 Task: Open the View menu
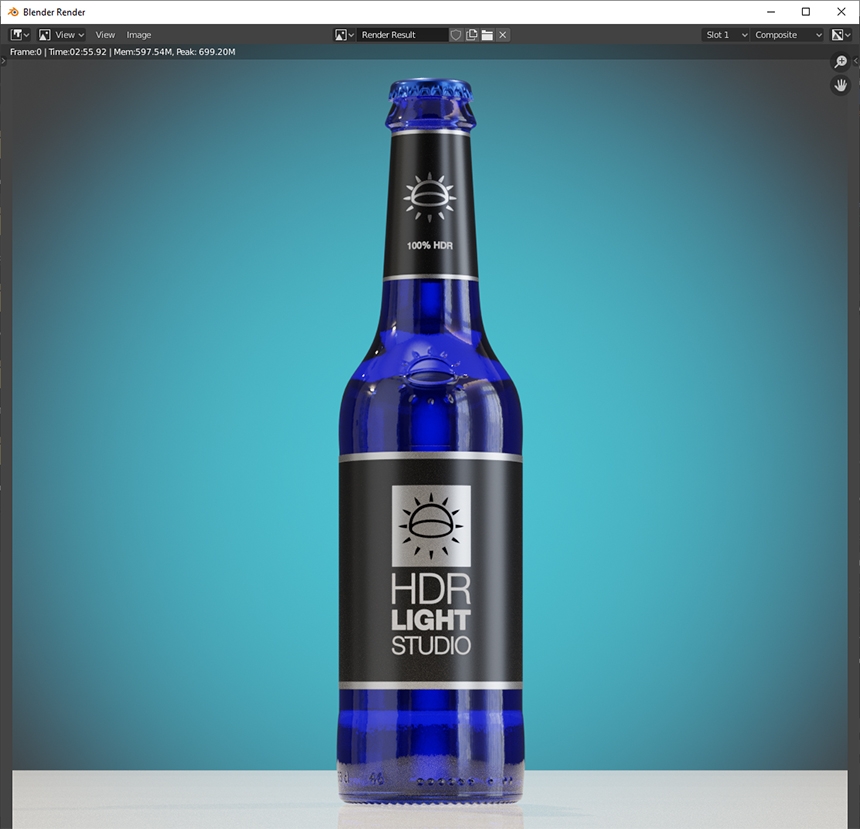point(105,35)
